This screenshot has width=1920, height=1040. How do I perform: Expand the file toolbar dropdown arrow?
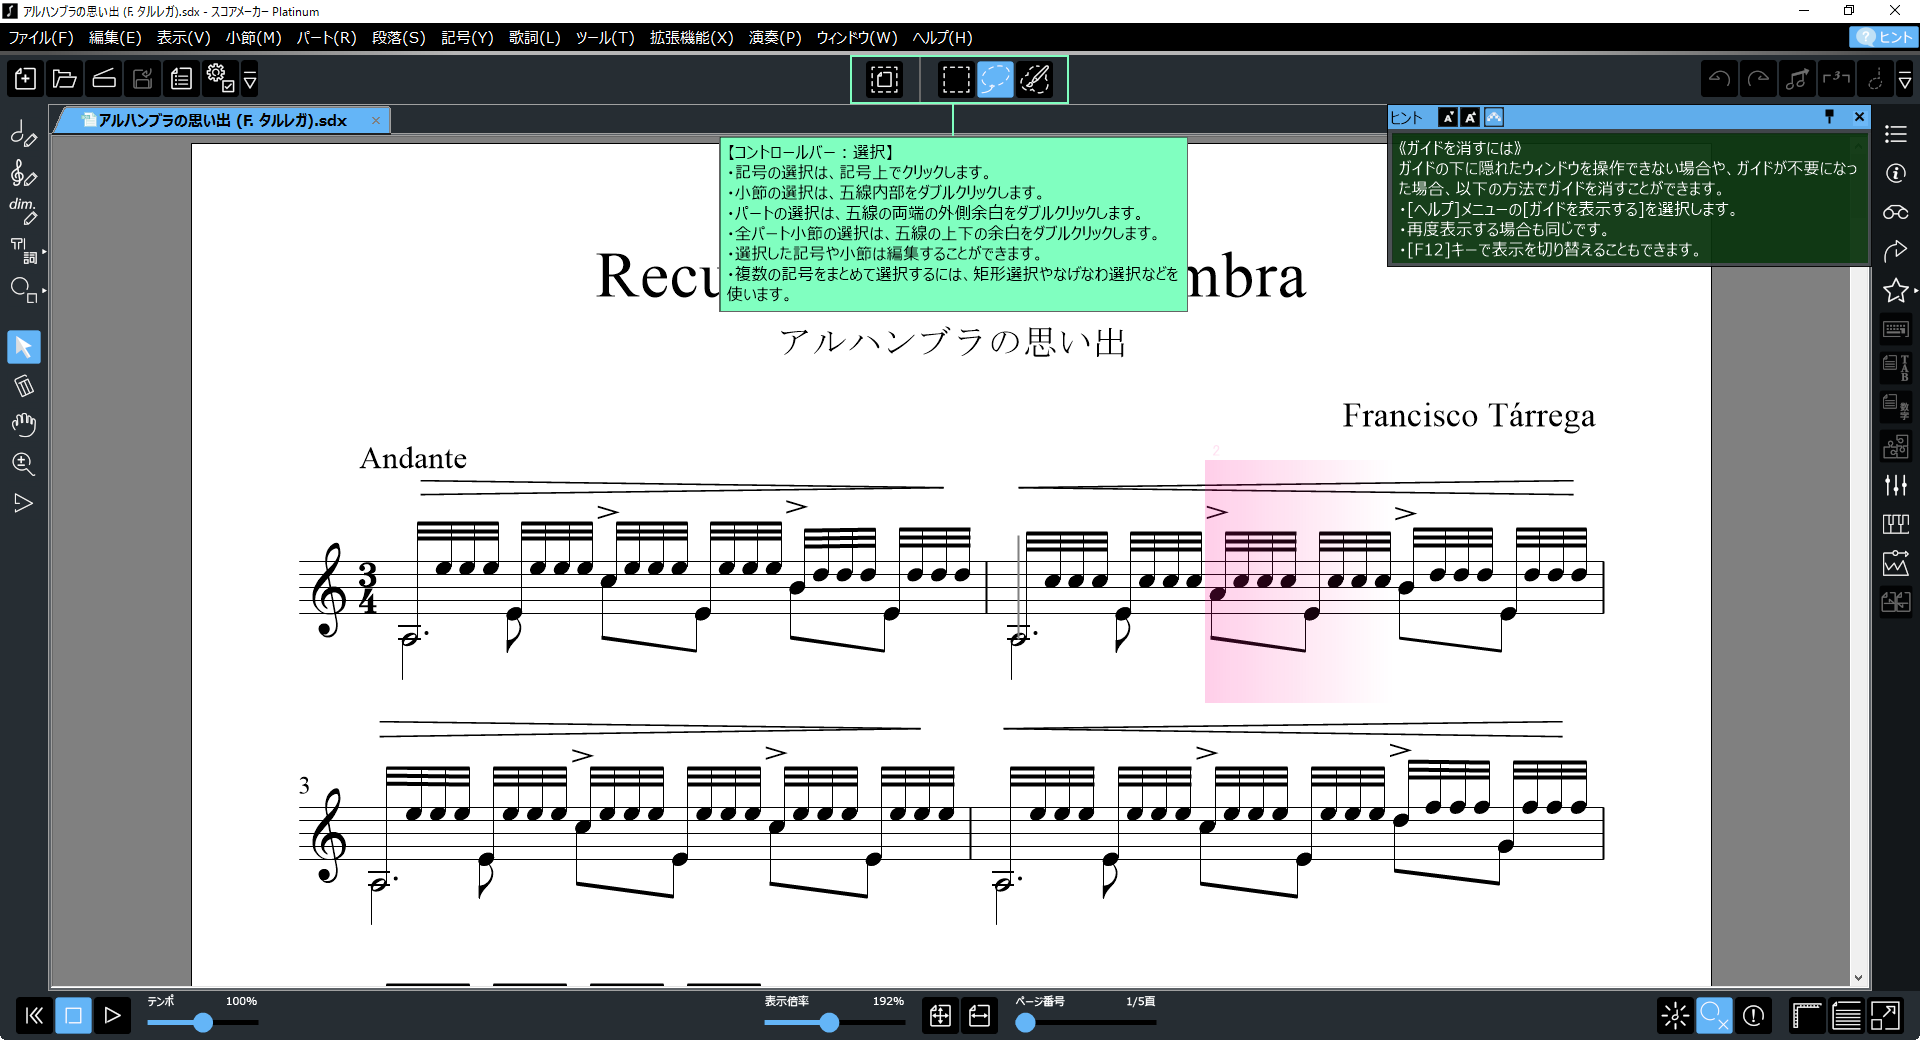(250, 78)
